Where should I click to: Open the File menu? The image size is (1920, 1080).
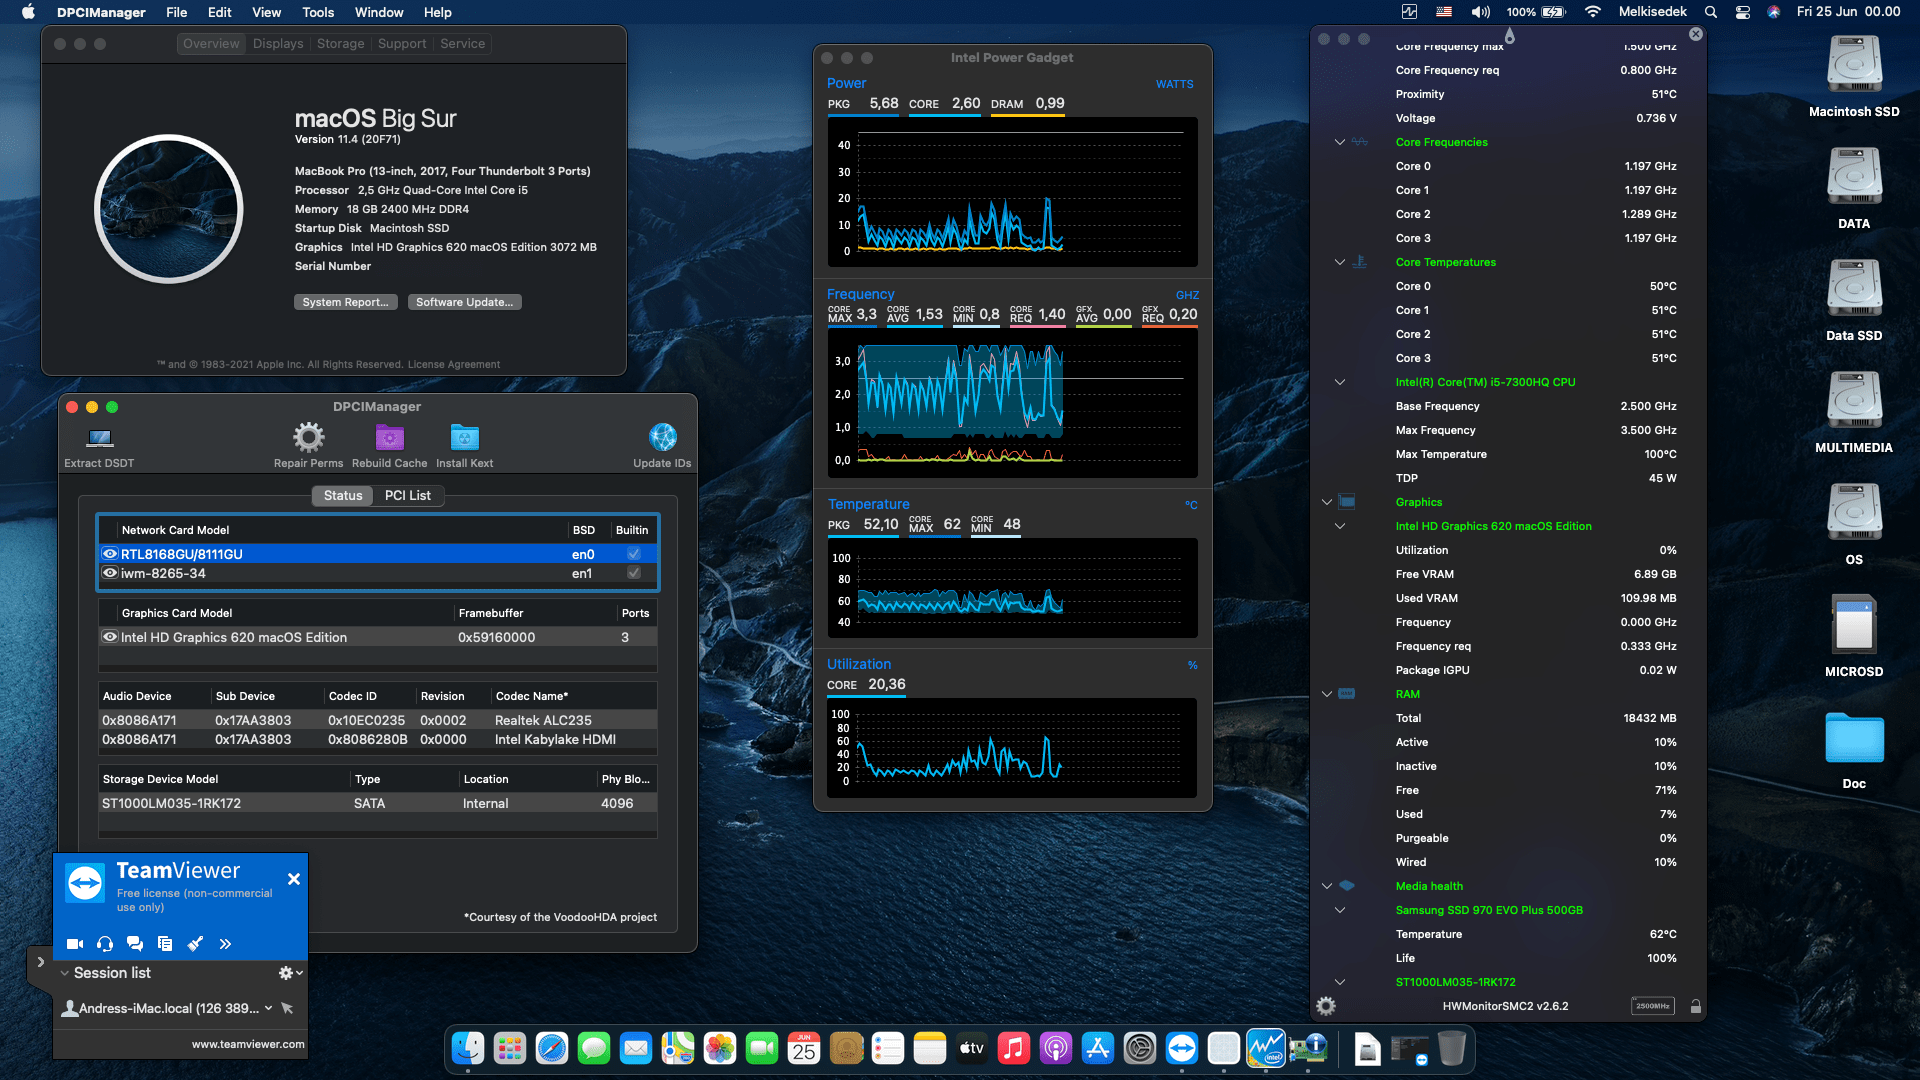coord(176,12)
